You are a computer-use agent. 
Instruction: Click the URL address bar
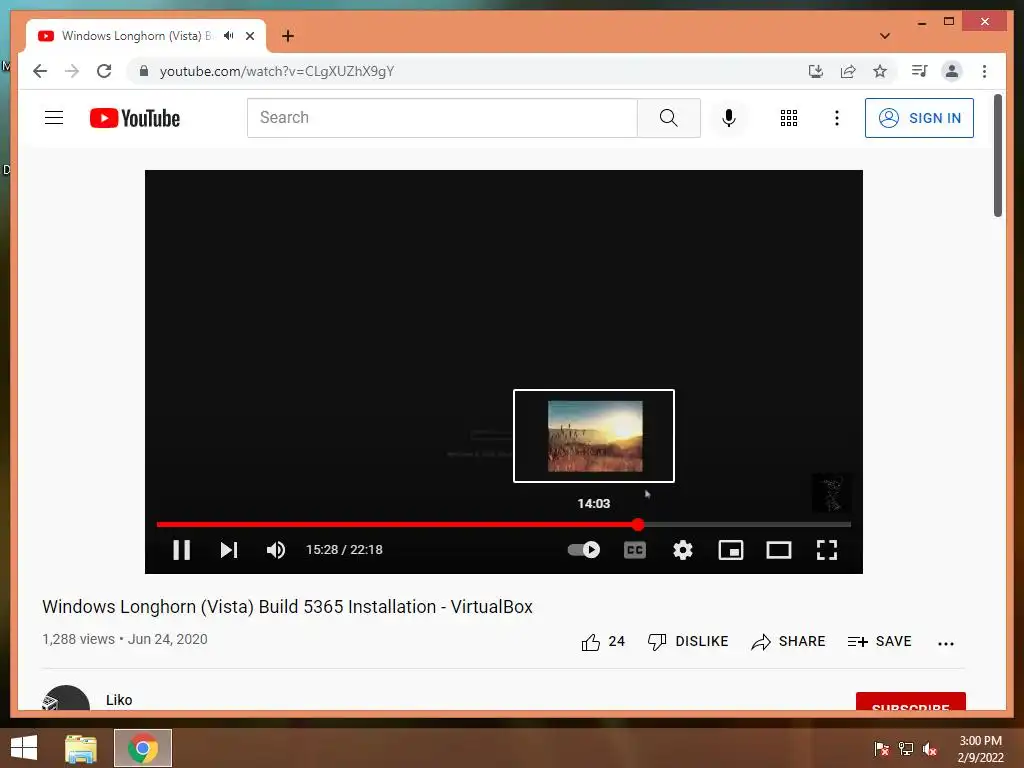(x=470, y=71)
